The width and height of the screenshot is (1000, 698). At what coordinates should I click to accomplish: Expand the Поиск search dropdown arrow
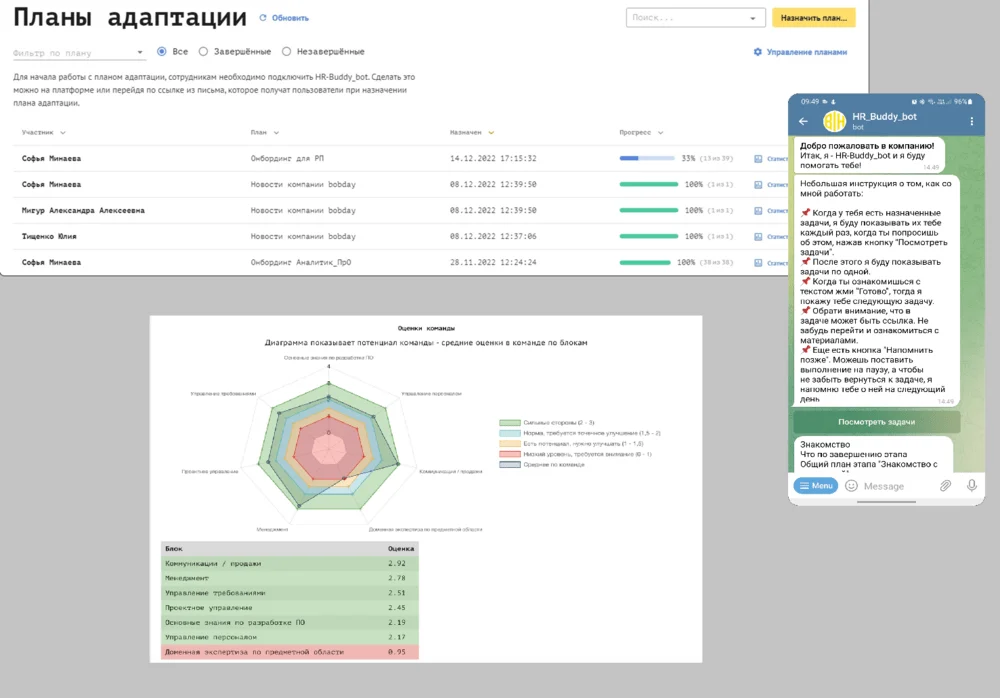pos(753,19)
